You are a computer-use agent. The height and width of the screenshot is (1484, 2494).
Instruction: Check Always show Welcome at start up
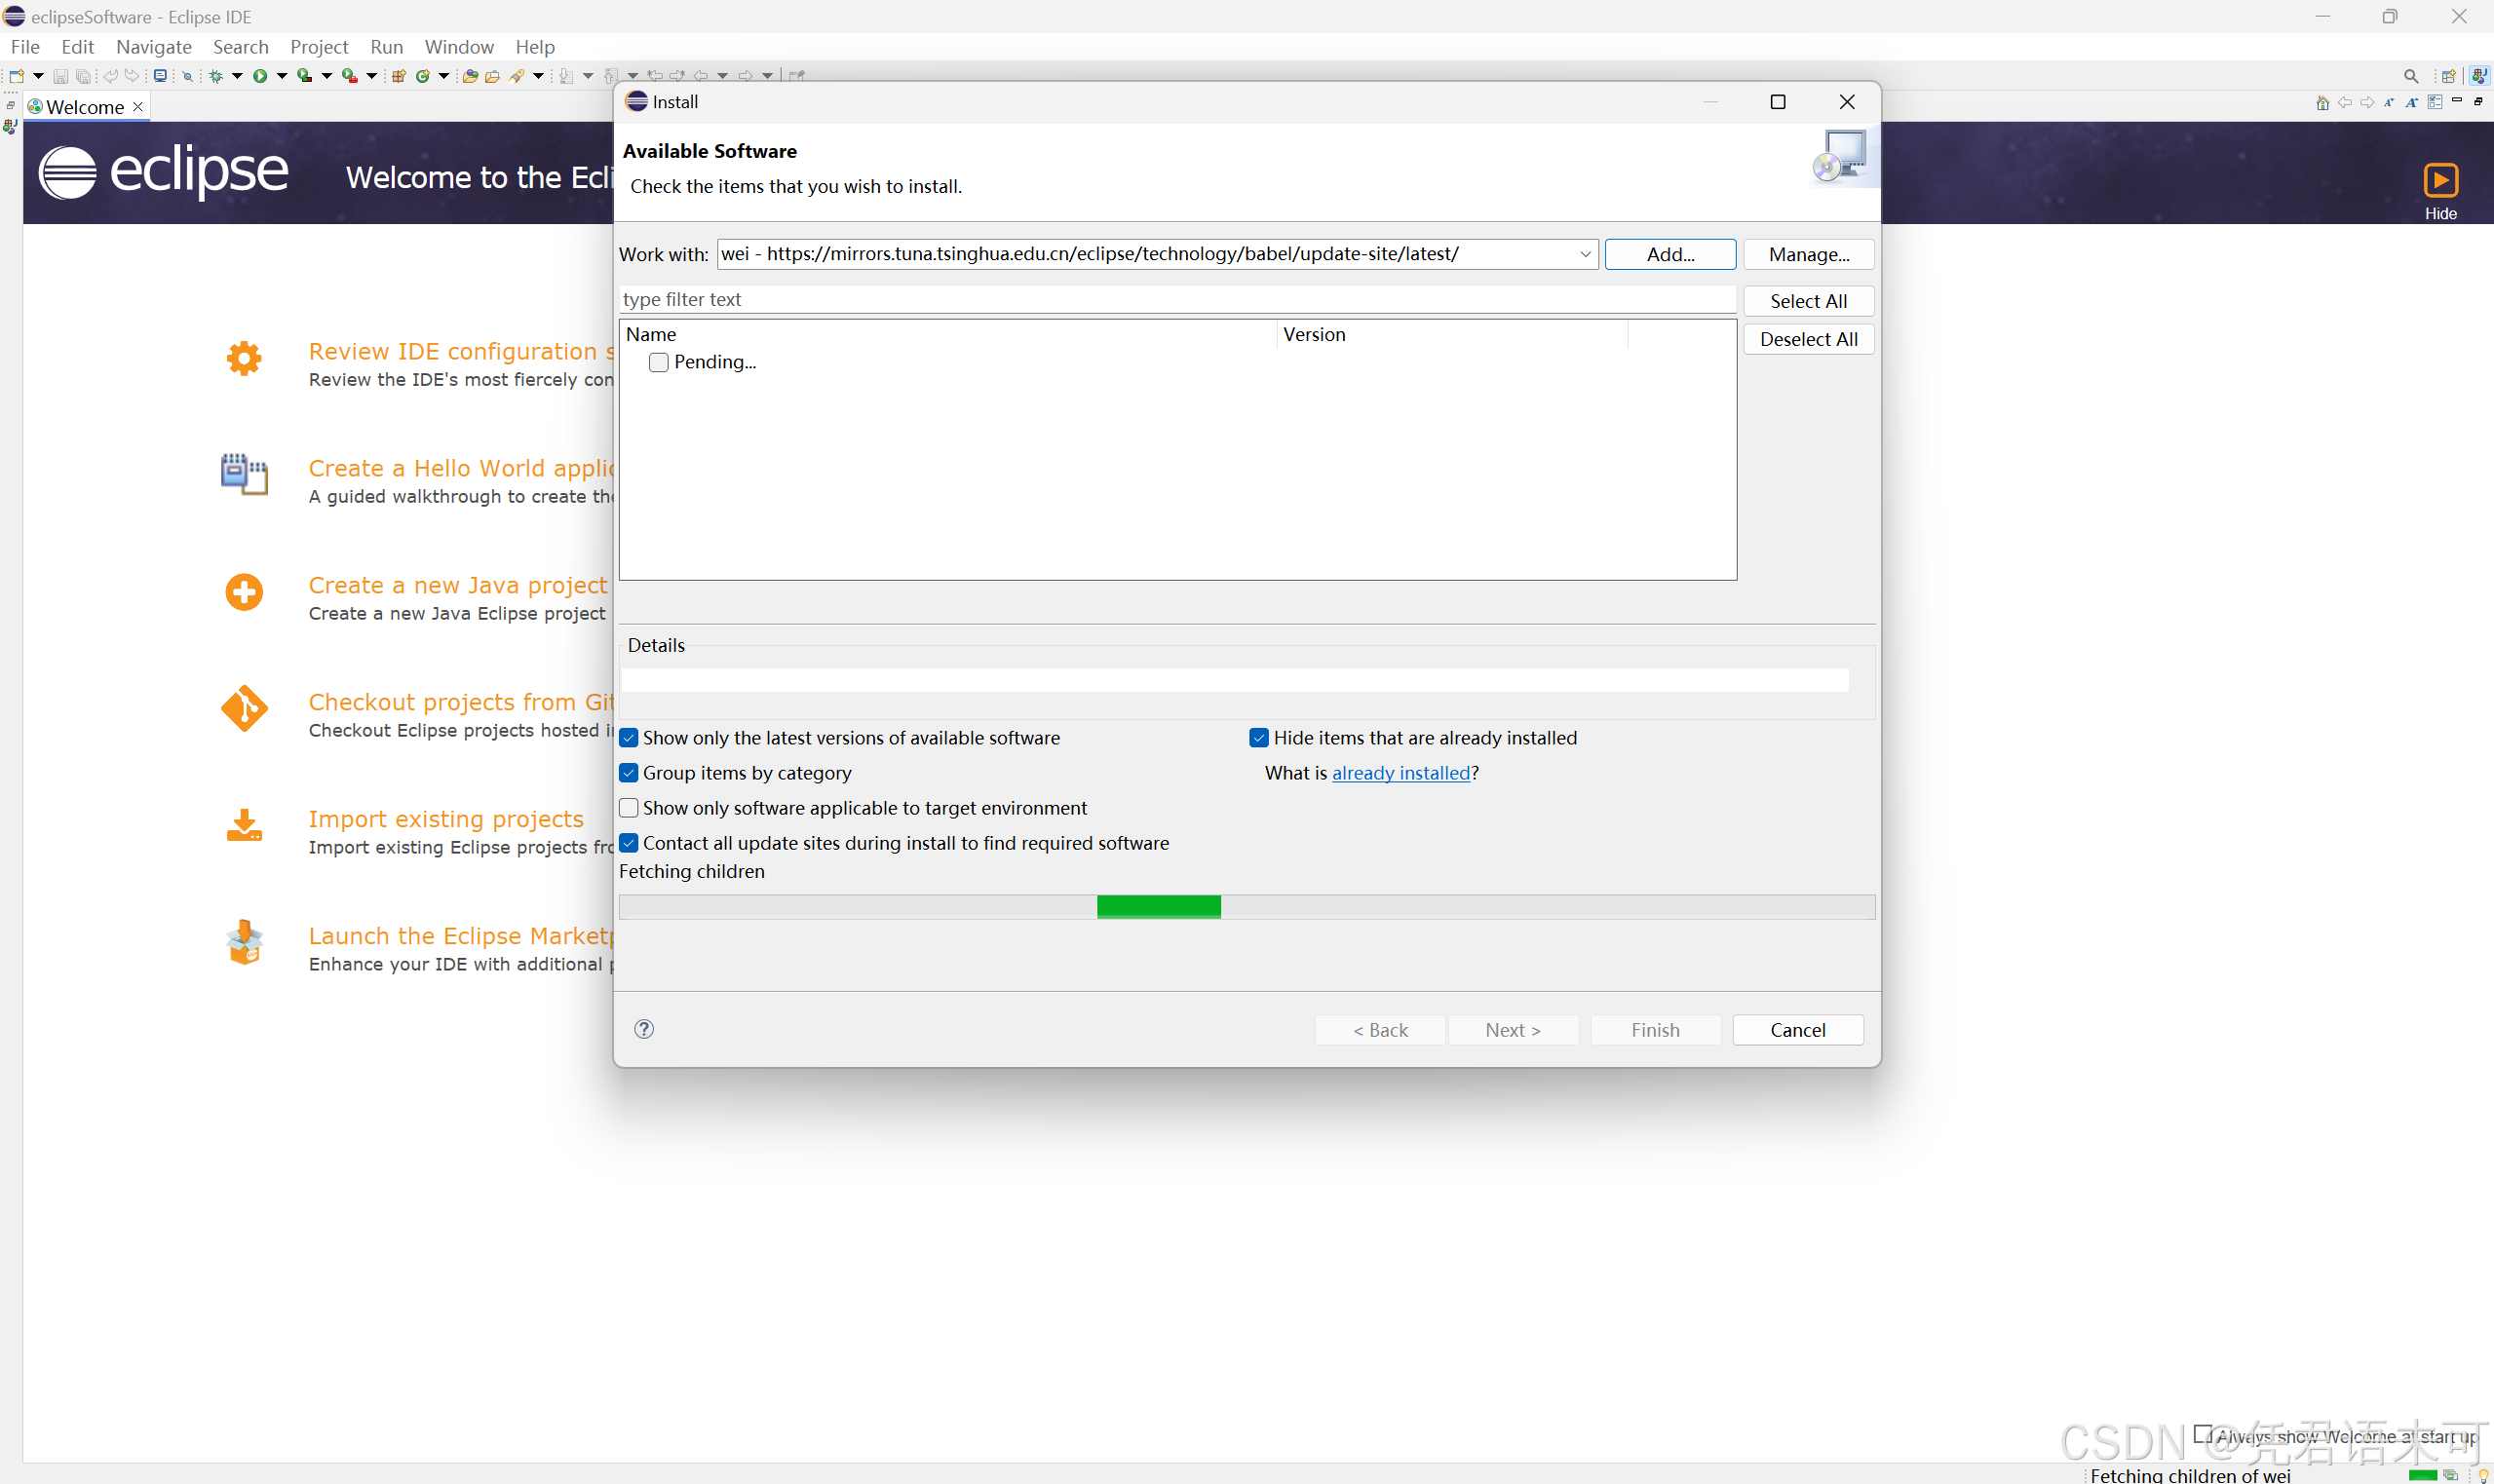click(x=2203, y=1434)
